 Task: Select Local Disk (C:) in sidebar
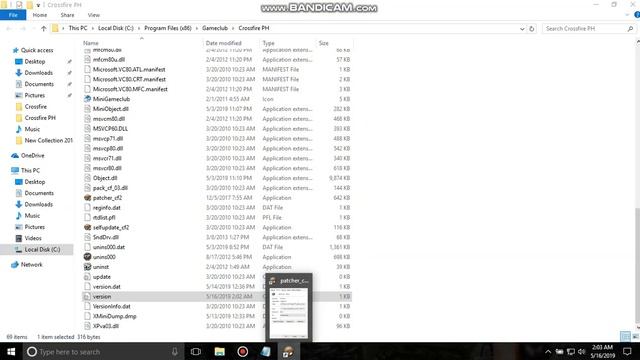[42, 249]
